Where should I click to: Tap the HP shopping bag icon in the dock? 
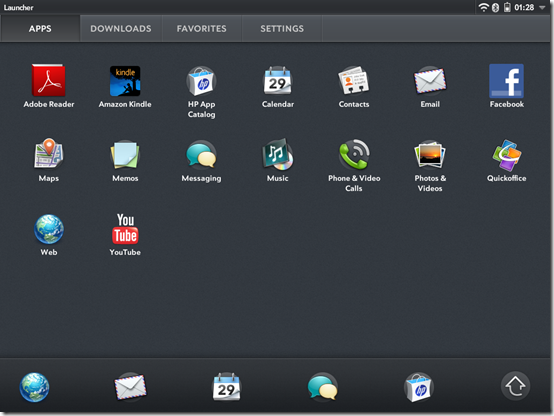419,387
